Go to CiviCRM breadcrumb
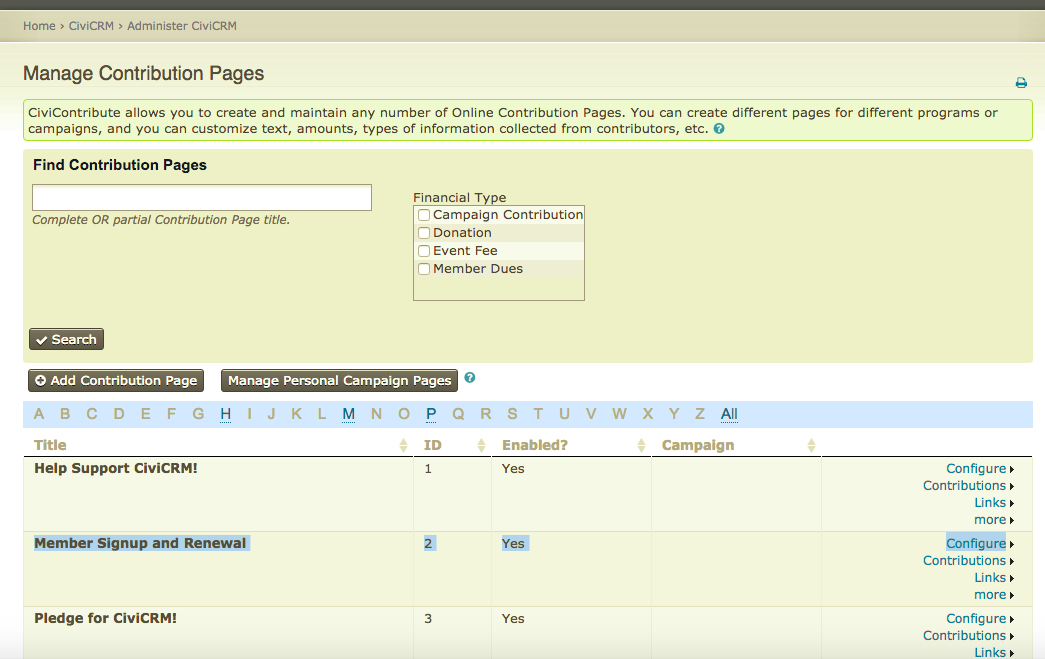The image size is (1045, 659). click(91, 26)
